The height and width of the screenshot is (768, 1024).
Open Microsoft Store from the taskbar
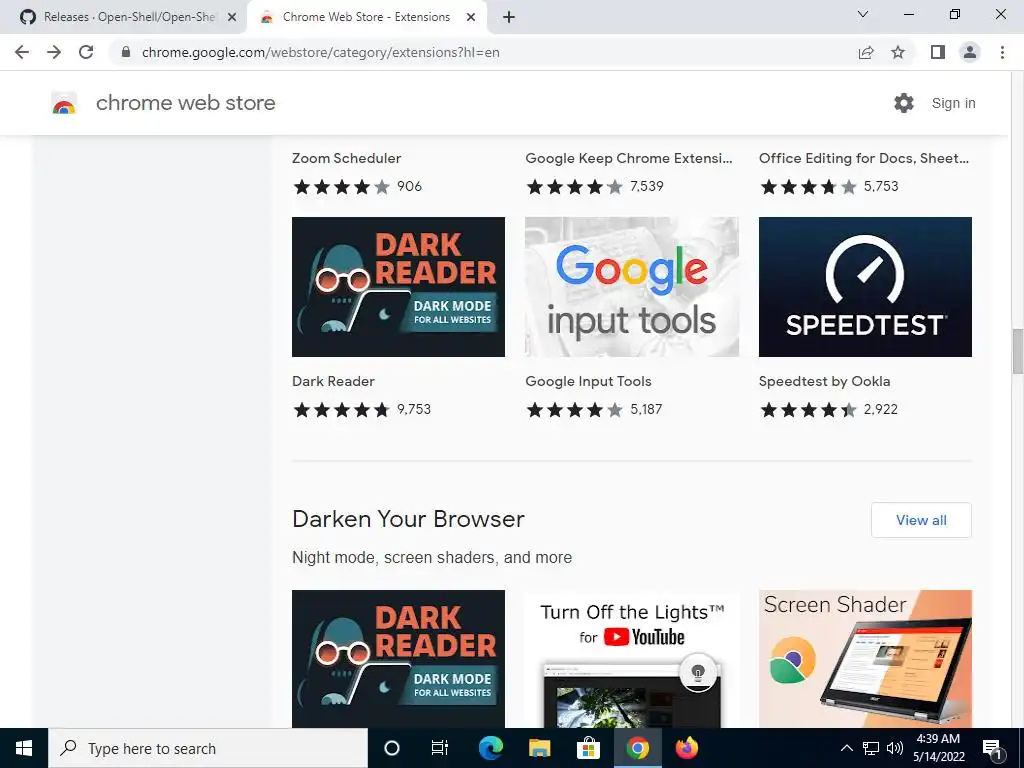(588, 748)
